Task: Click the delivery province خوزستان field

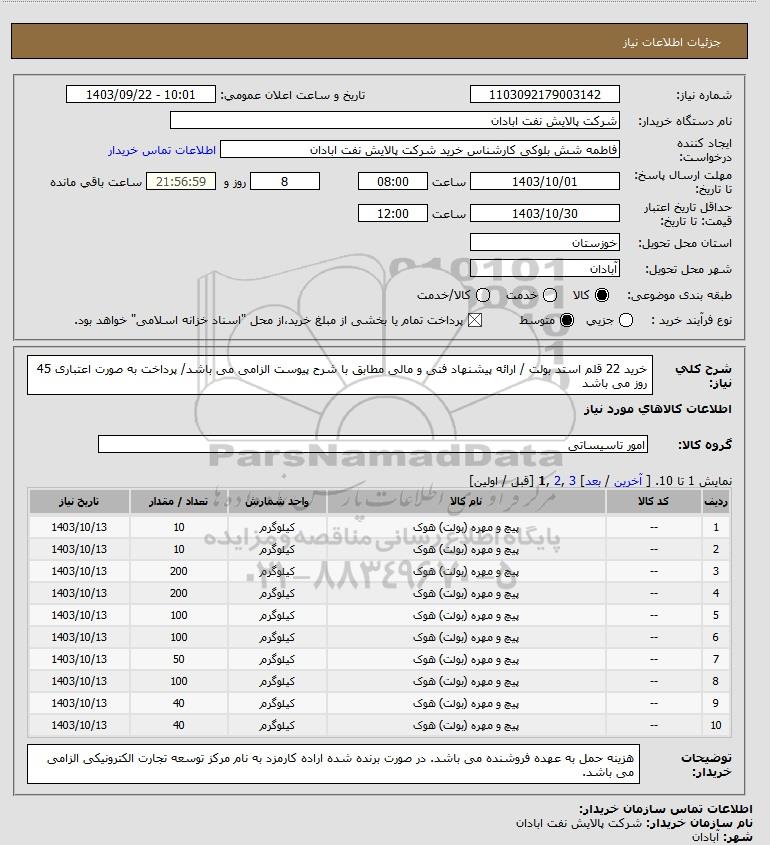Action: [545, 243]
